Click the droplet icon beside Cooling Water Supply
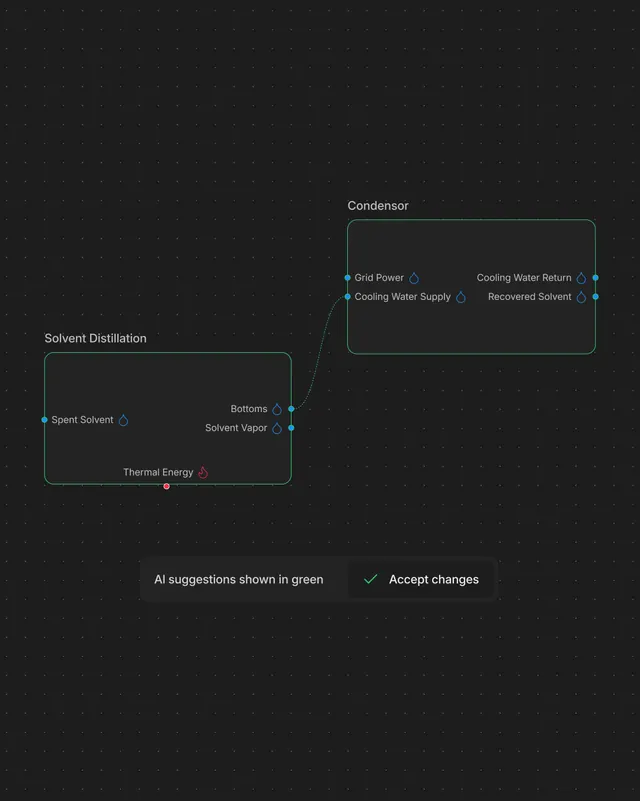 pos(461,297)
